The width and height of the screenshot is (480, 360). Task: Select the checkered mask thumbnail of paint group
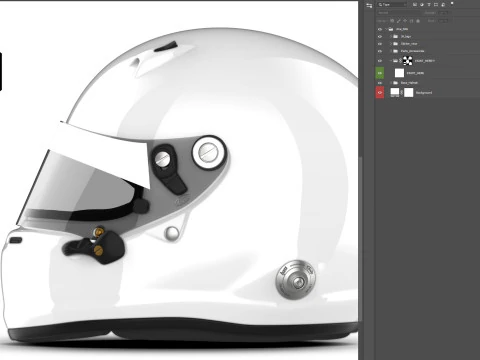click(x=408, y=61)
